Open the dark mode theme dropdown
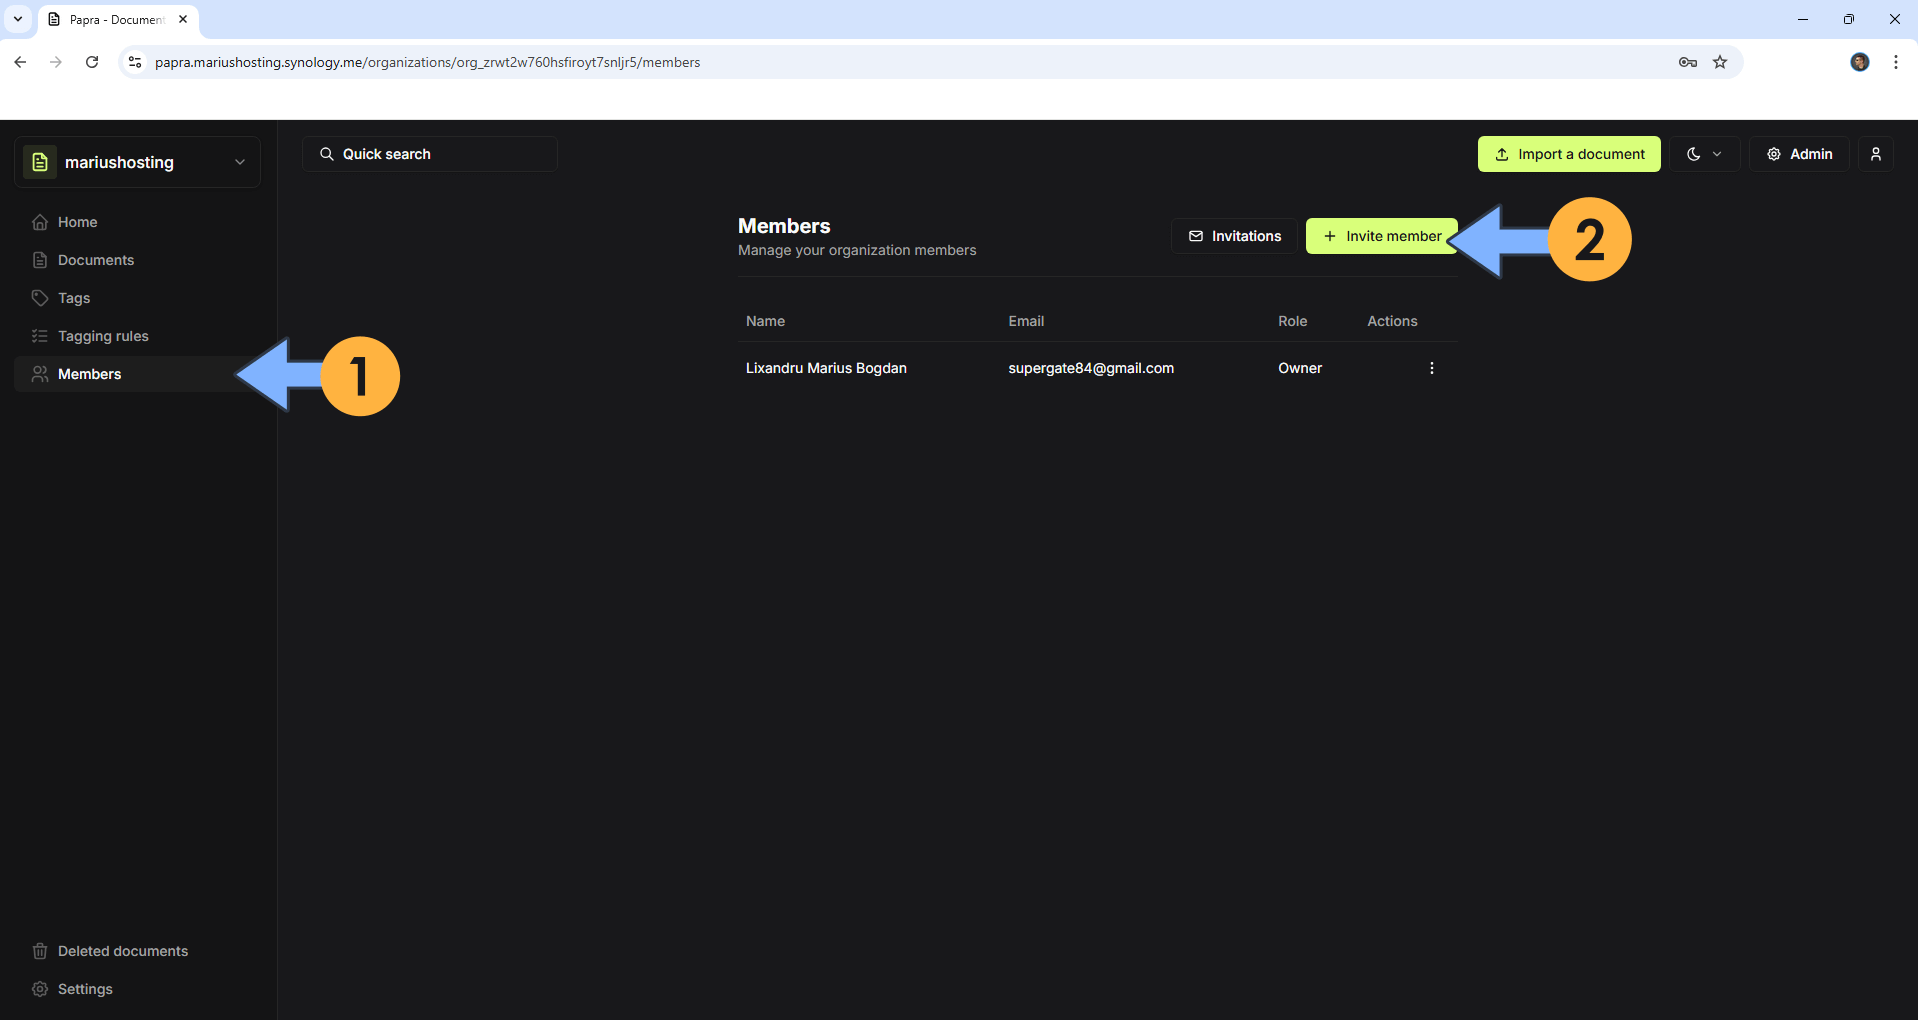 (1704, 154)
